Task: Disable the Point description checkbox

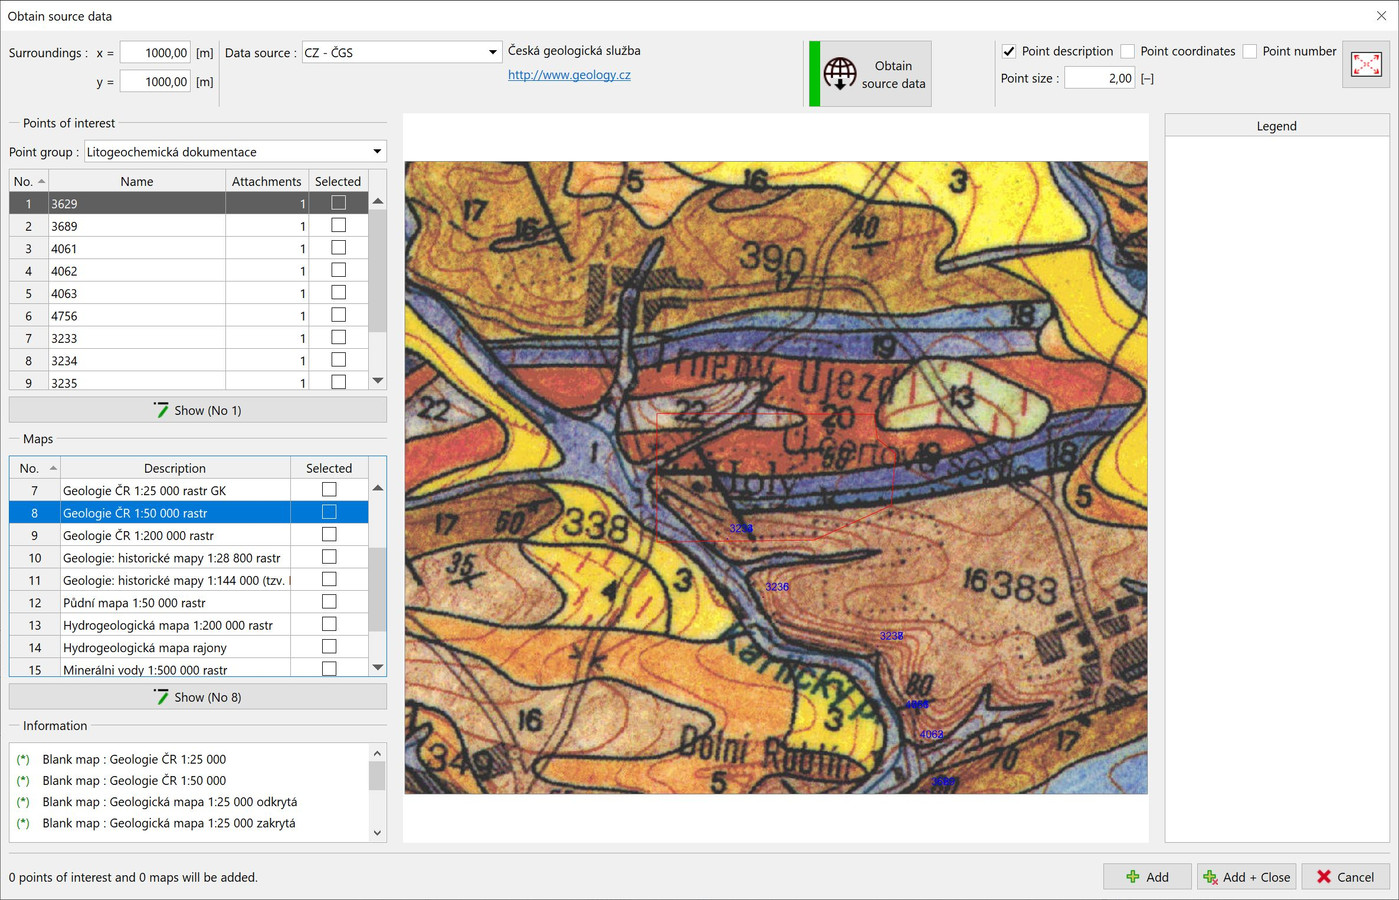Action: pos(1009,51)
